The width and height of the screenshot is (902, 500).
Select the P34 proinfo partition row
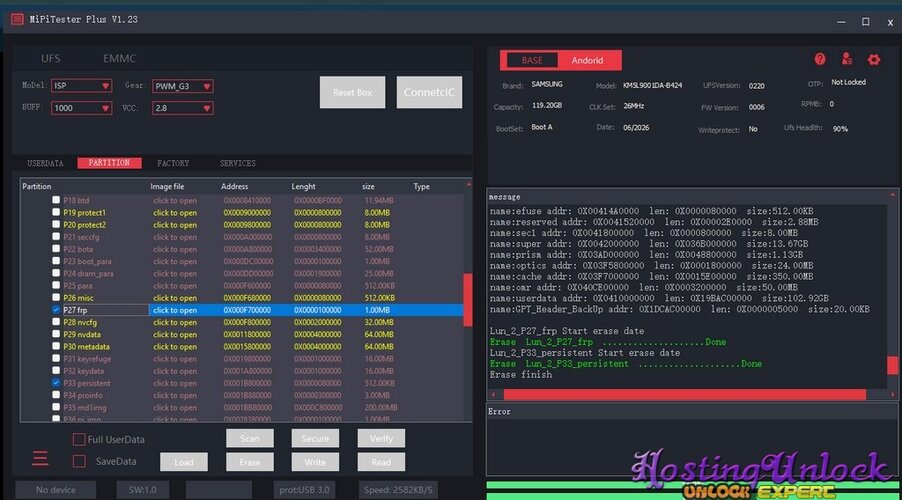(x=242, y=395)
